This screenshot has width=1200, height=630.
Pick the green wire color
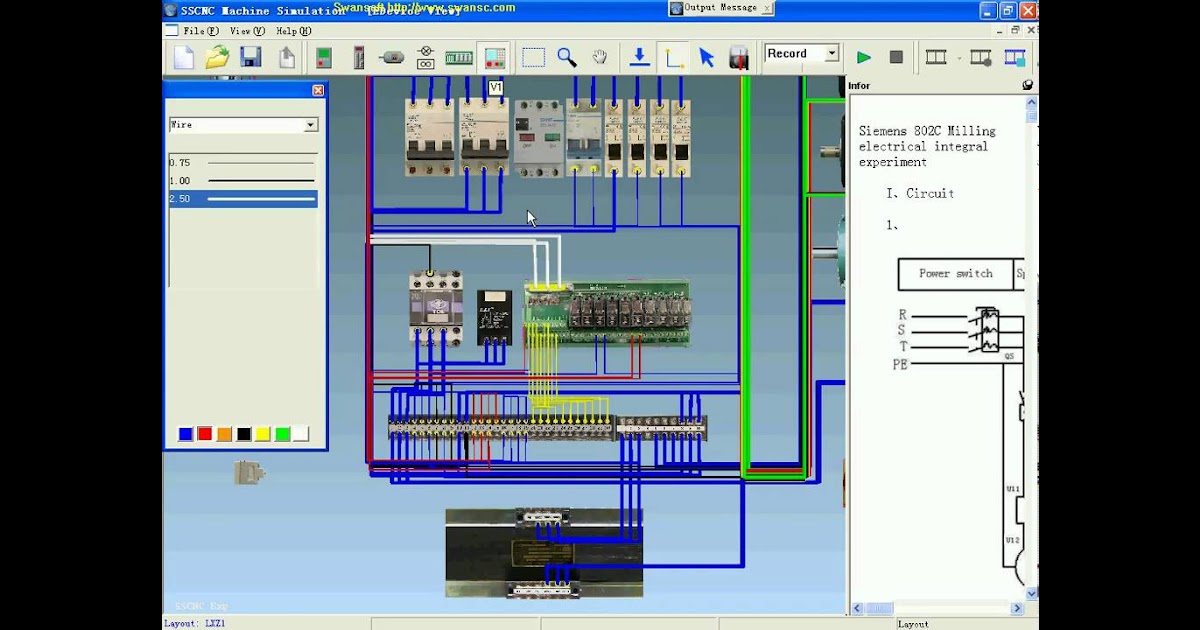(282, 434)
